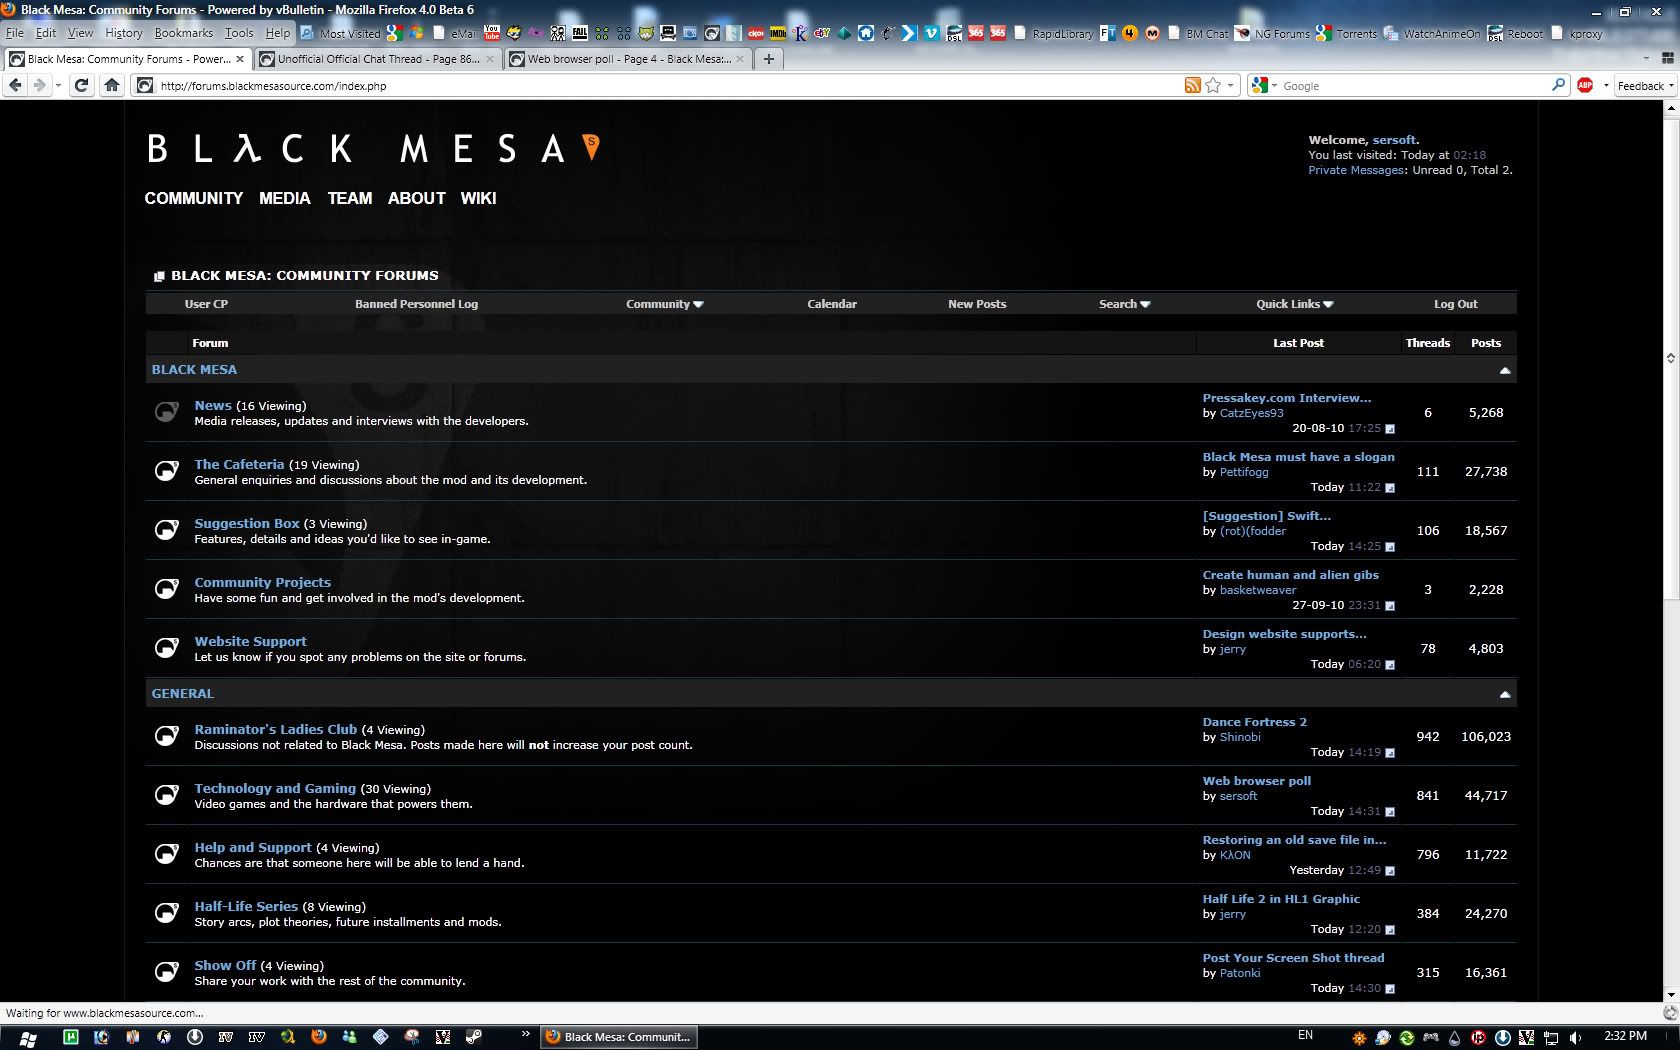The width and height of the screenshot is (1680, 1050).
Task: Open the bookmark star dropdown arrow
Action: coord(1230,85)
